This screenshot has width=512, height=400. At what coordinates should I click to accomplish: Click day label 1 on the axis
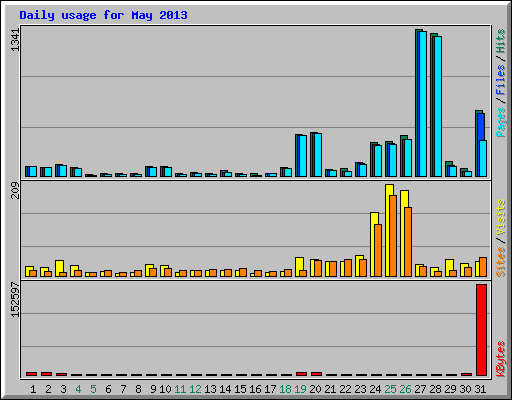click(33, 389)
